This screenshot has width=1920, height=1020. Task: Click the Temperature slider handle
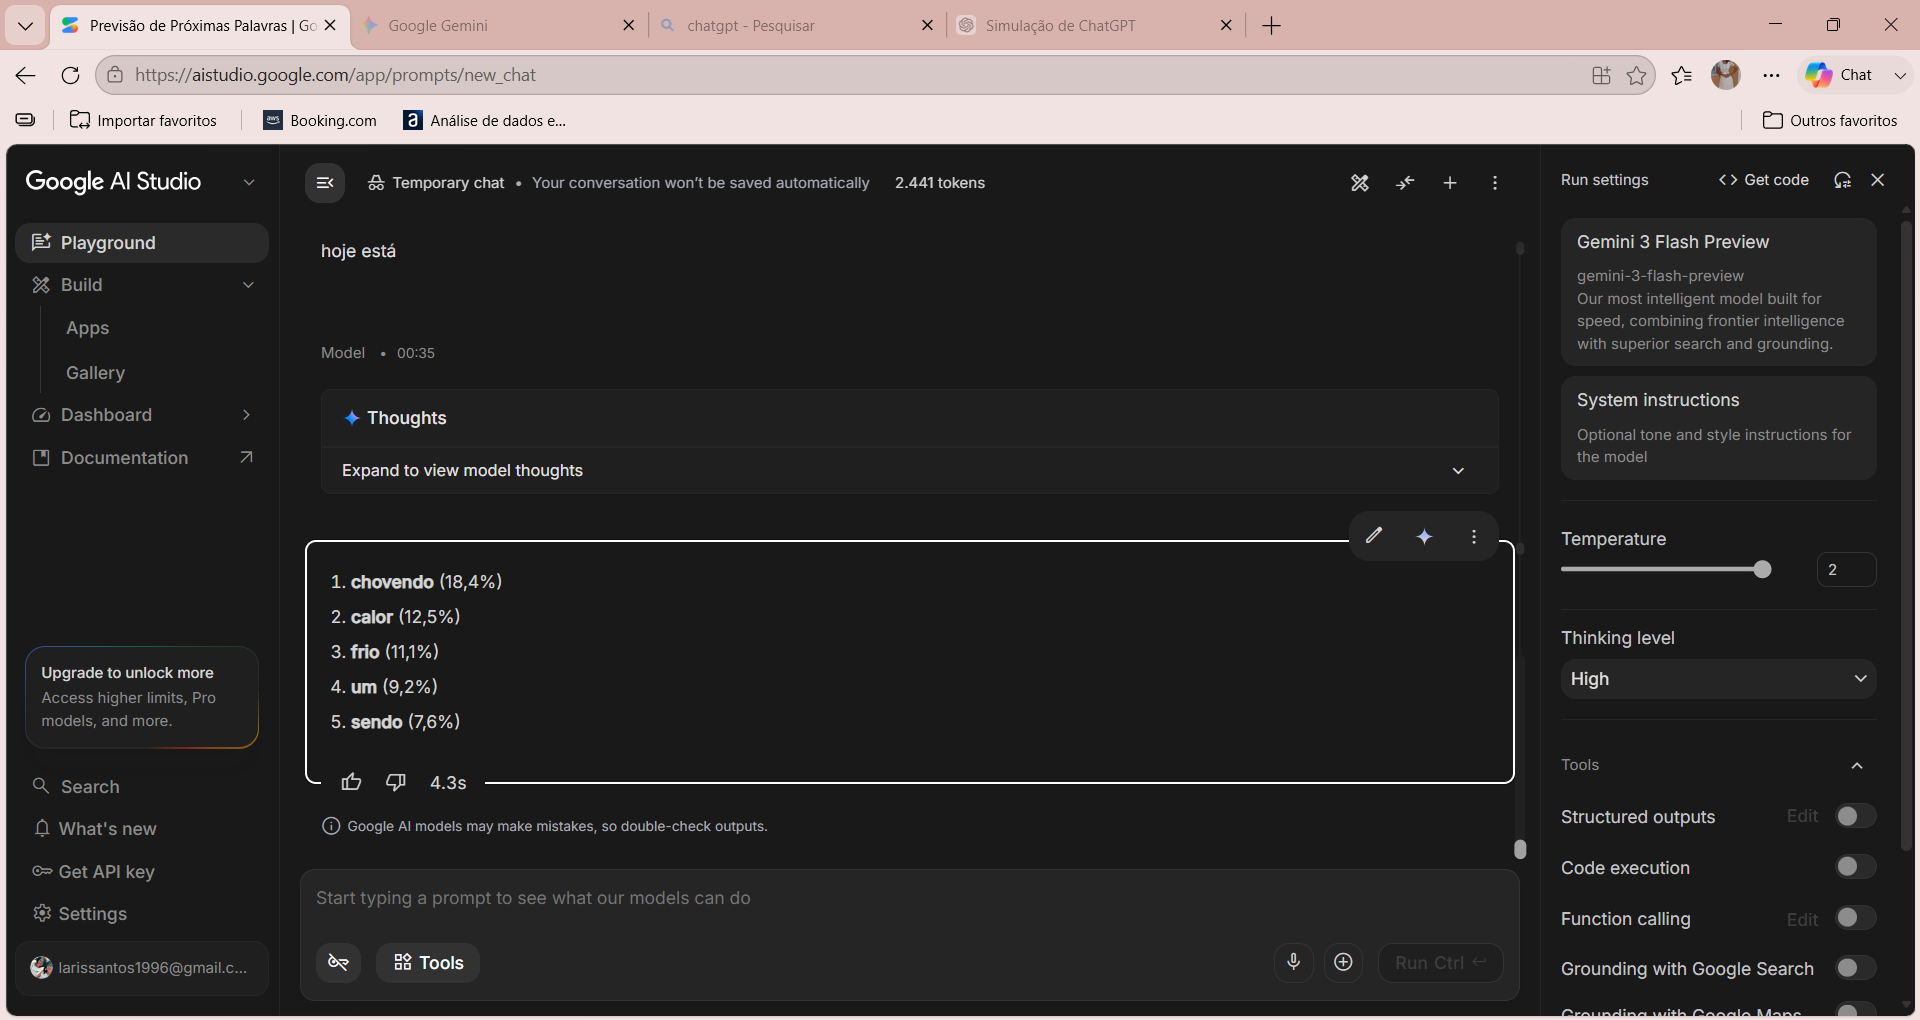tap(1762, 569)
